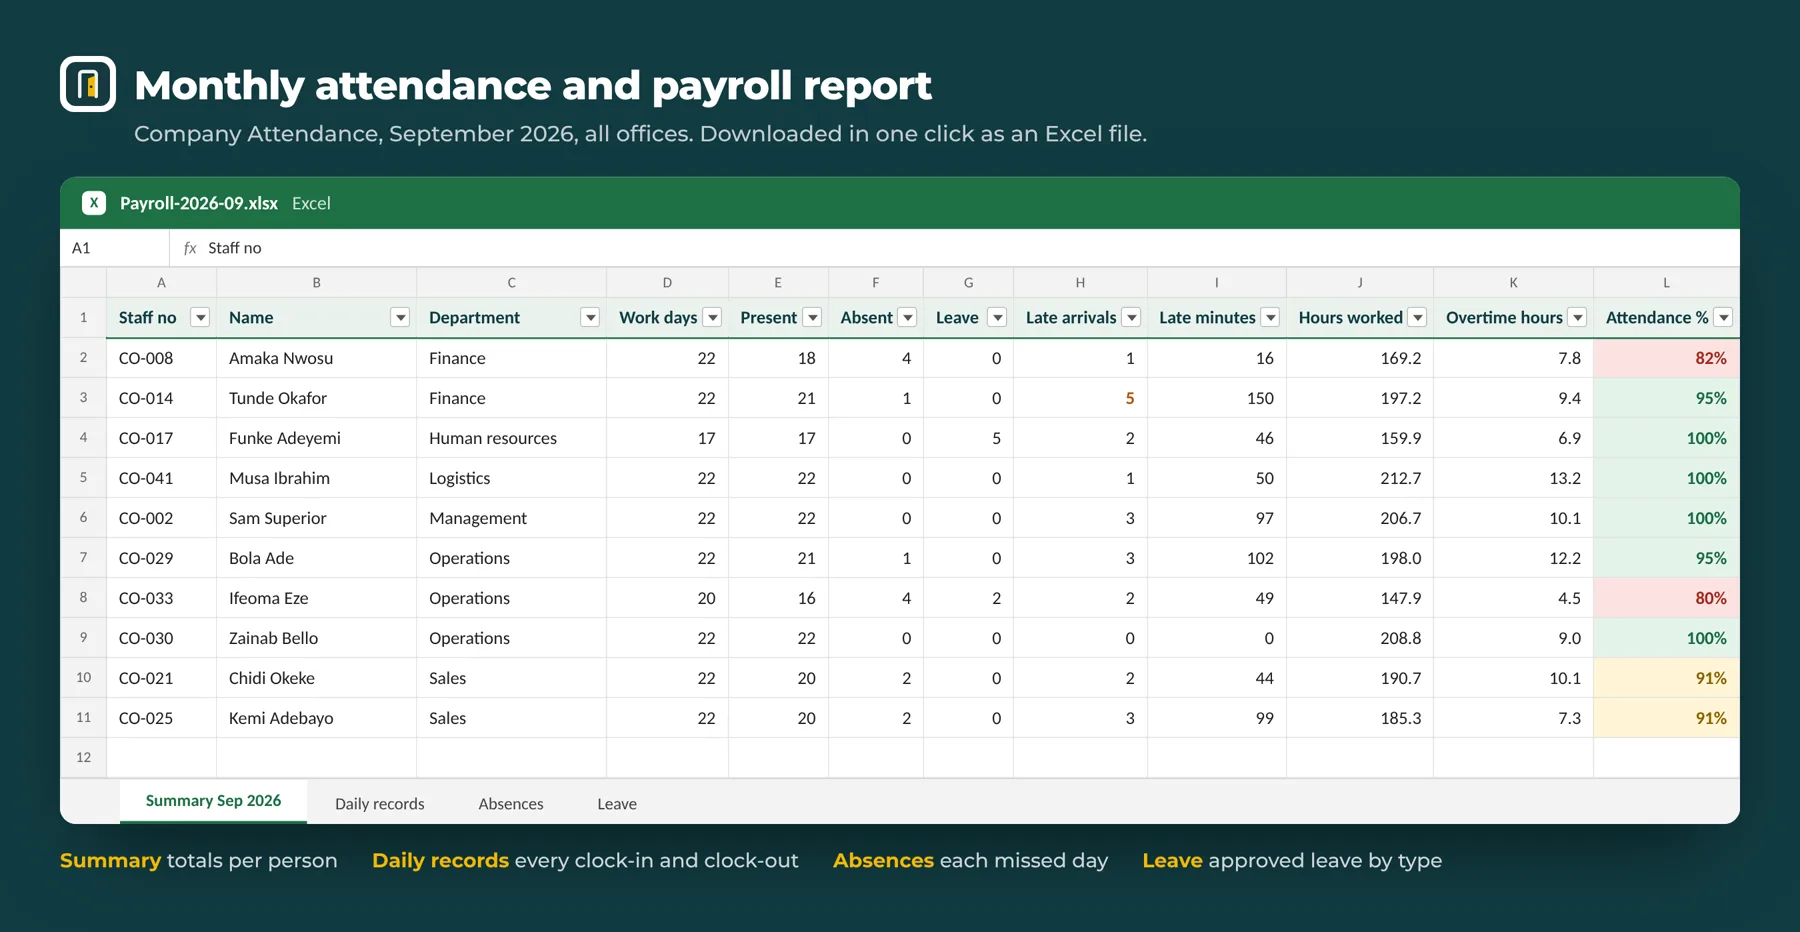
Task: Click the formula bar showing Staff no
Action: pyautogui.click(x=955, y=248)
